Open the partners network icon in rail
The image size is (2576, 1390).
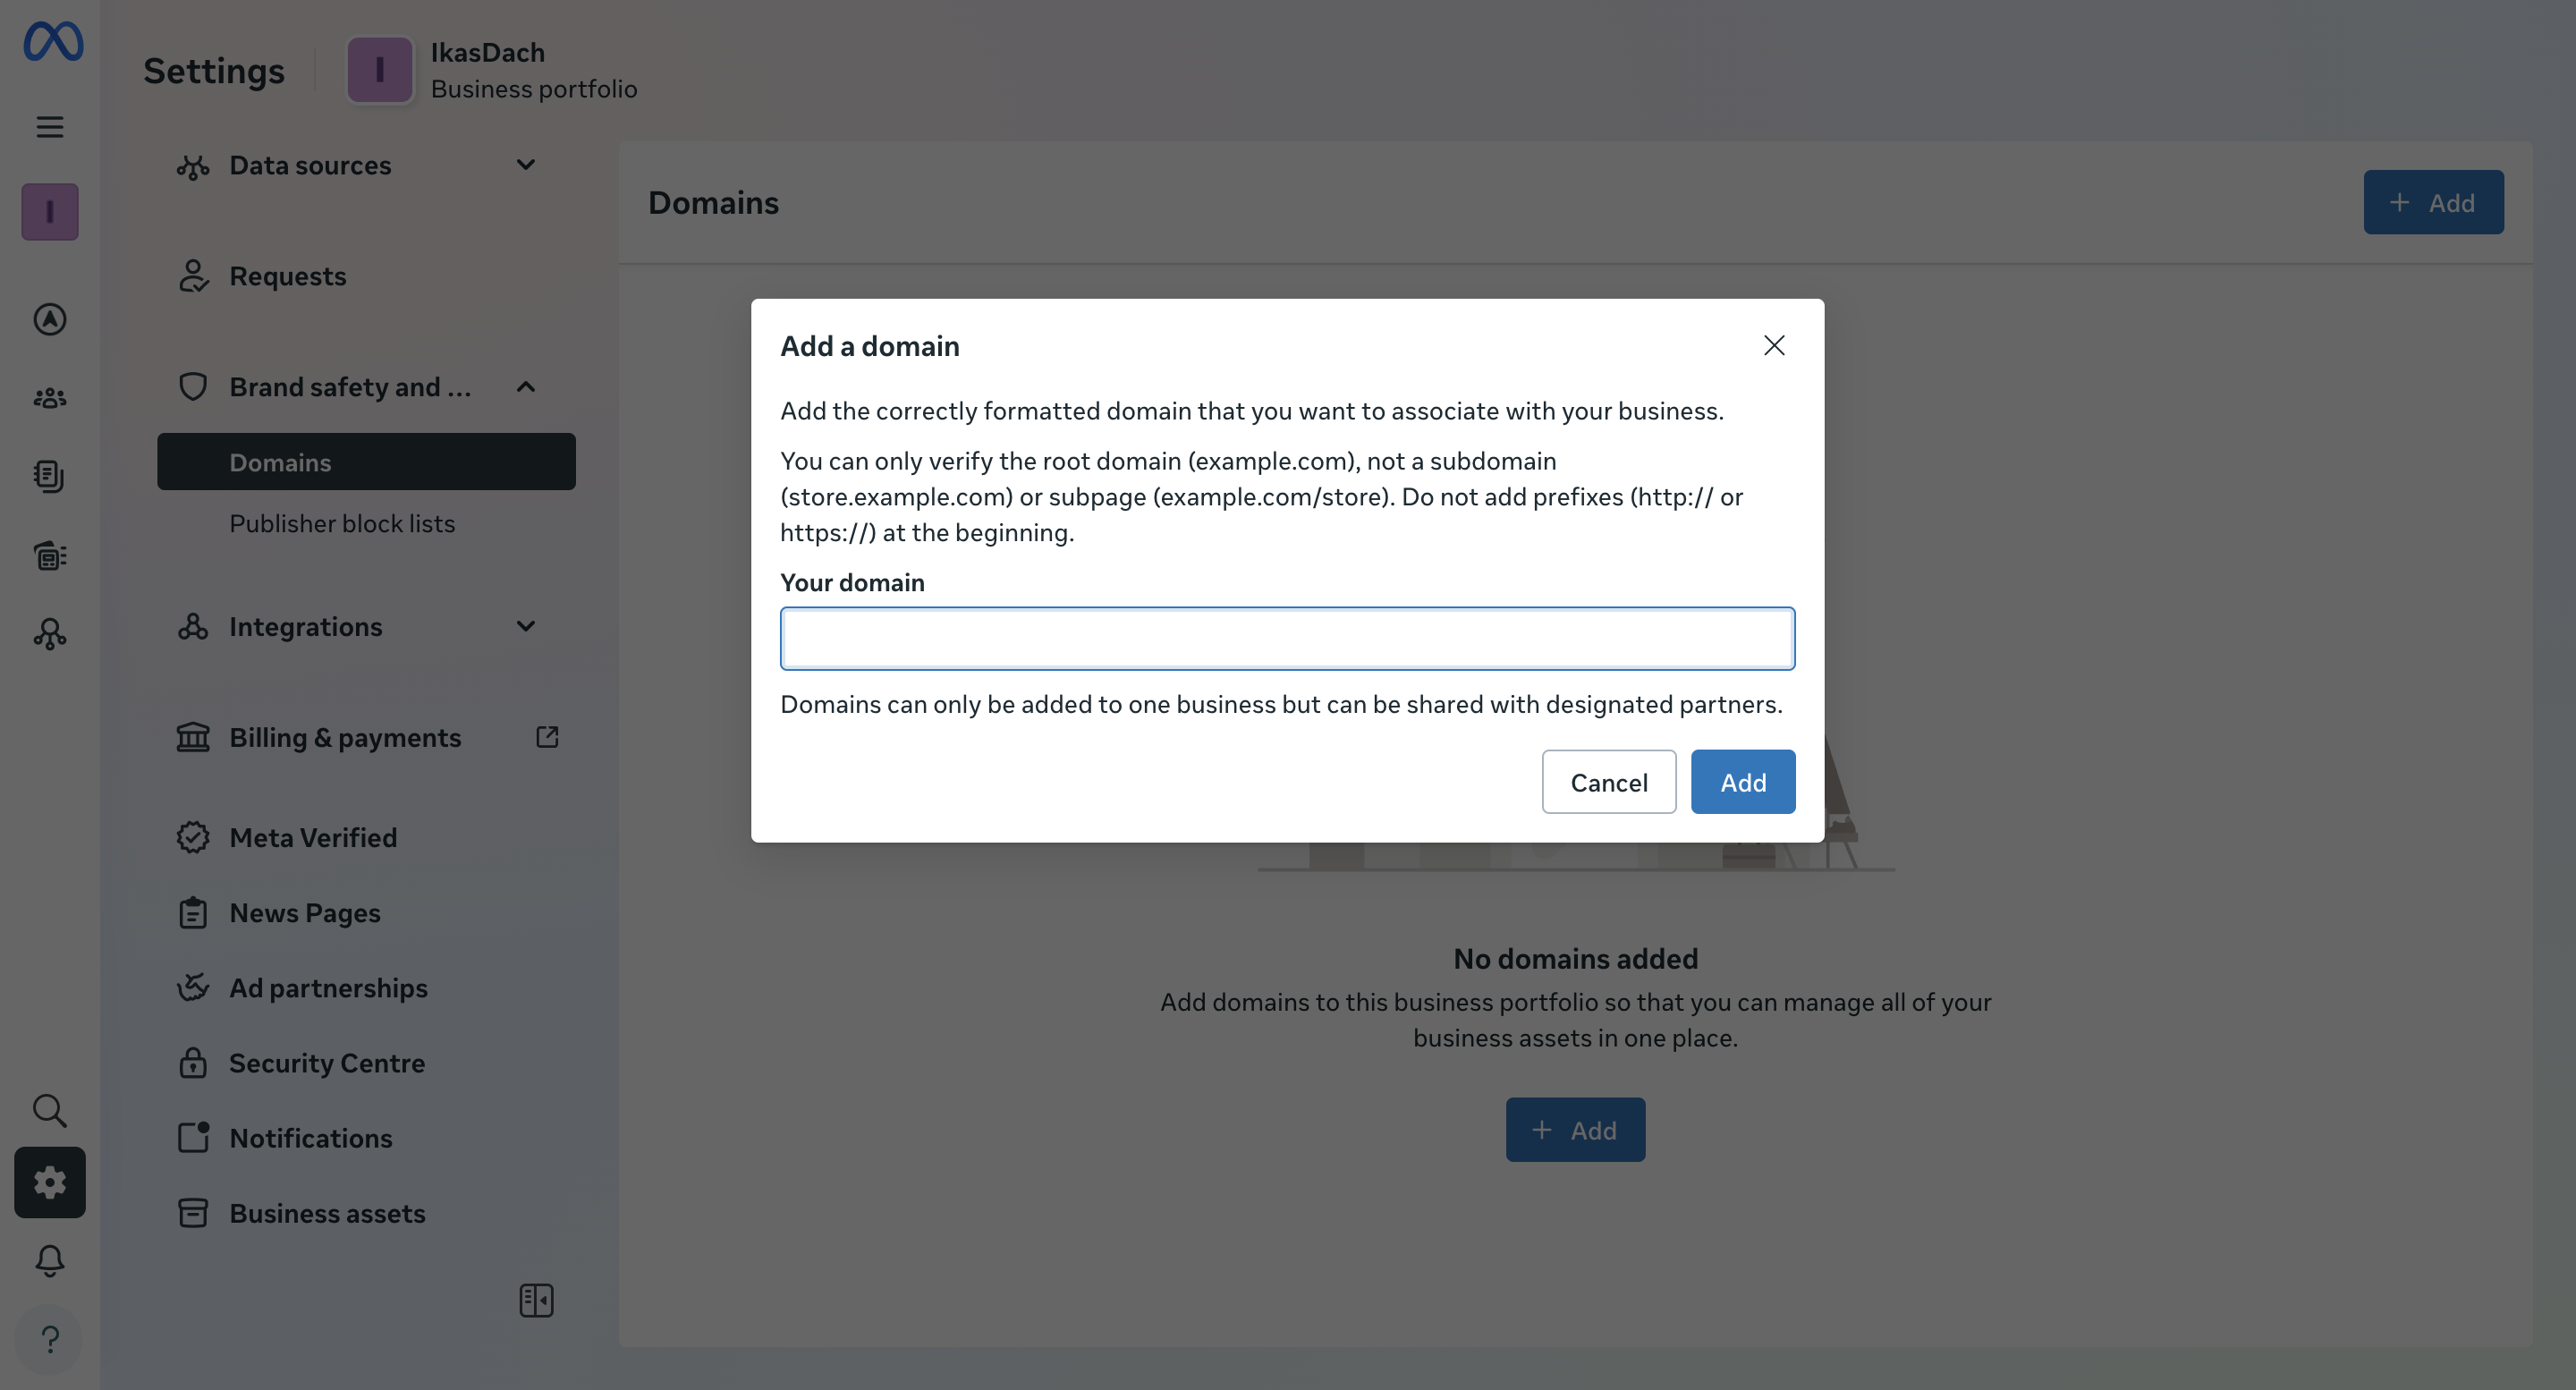click(x=50, y=634)
